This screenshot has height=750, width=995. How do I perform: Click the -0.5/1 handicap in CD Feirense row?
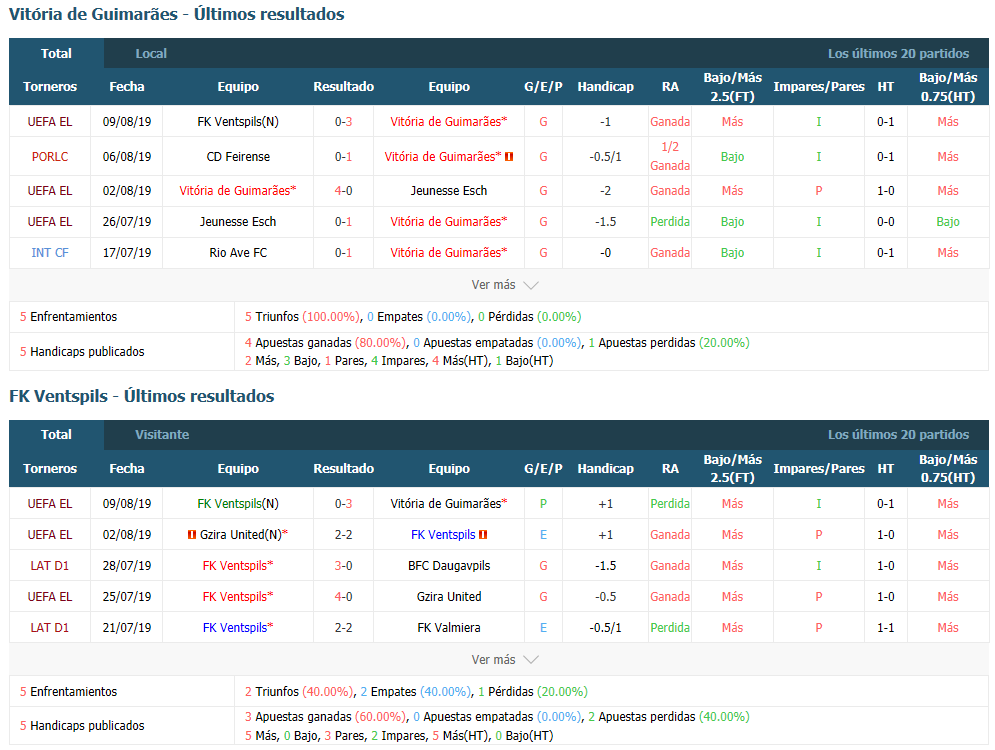tap(605, 156)
